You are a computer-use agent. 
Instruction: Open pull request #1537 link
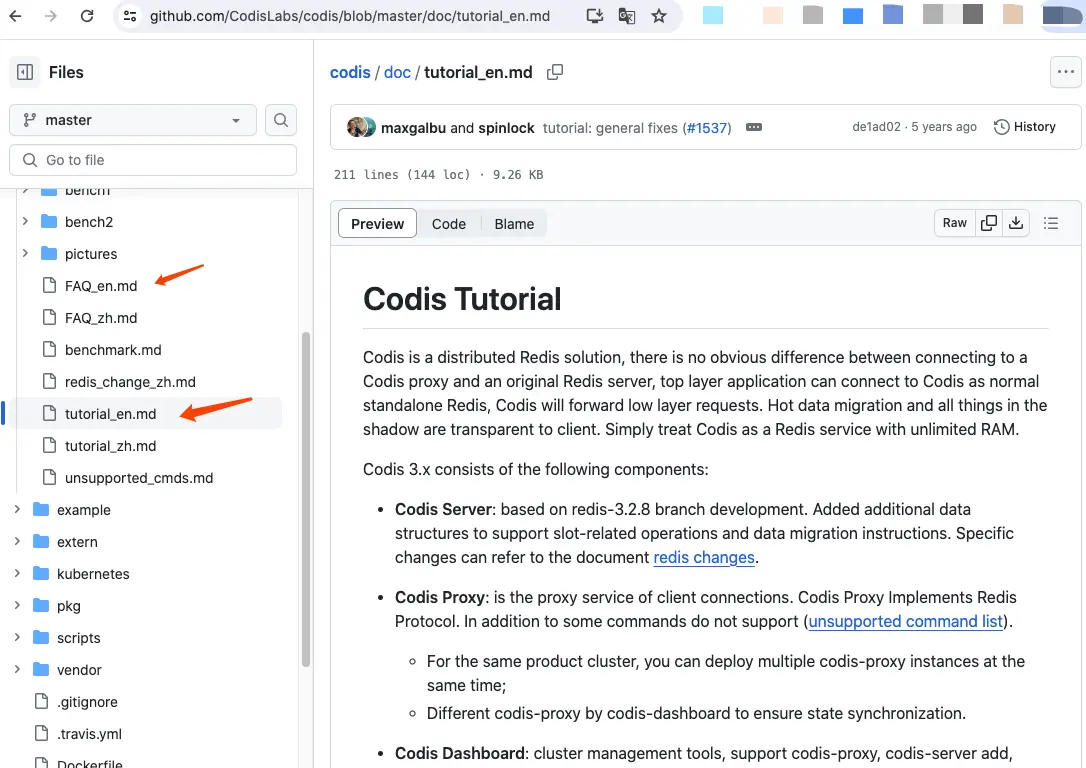click(x=707, y=127)
